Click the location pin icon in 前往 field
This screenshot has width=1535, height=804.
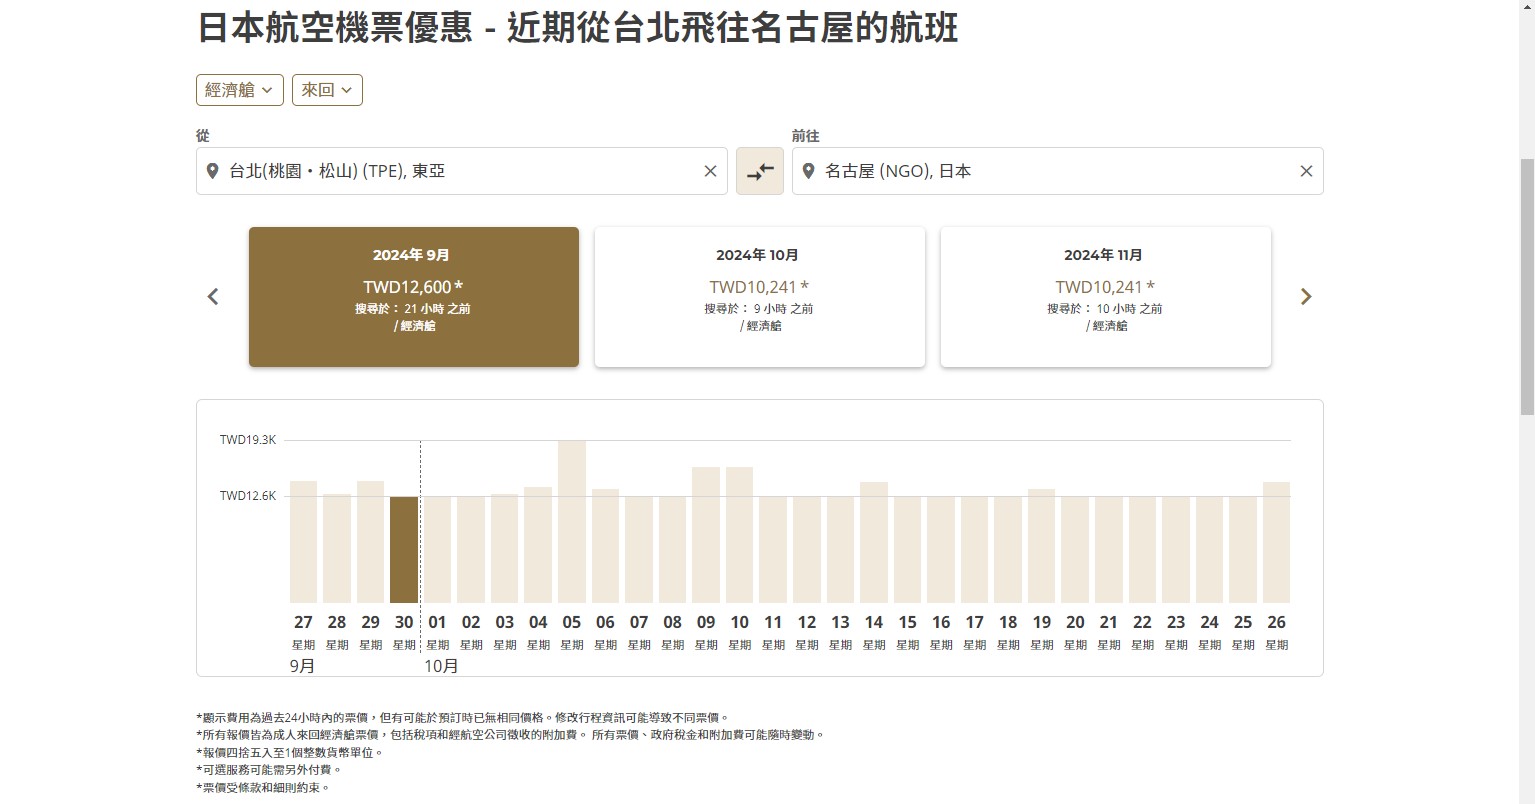pyautogui.click(x=809, y=170)
